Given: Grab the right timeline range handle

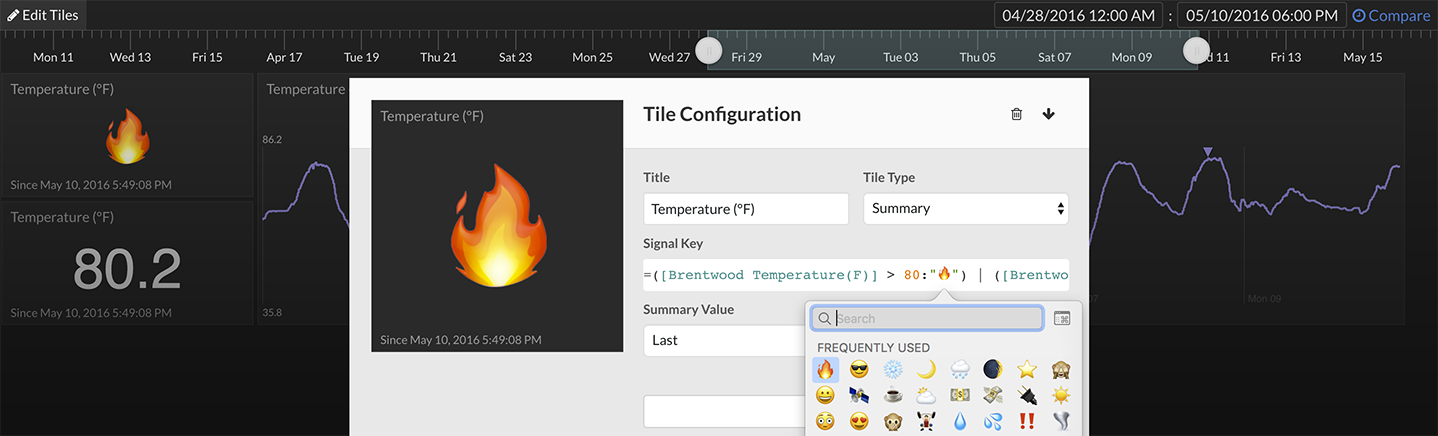Looking at the screenshot, I should (x=1196, y=50).
